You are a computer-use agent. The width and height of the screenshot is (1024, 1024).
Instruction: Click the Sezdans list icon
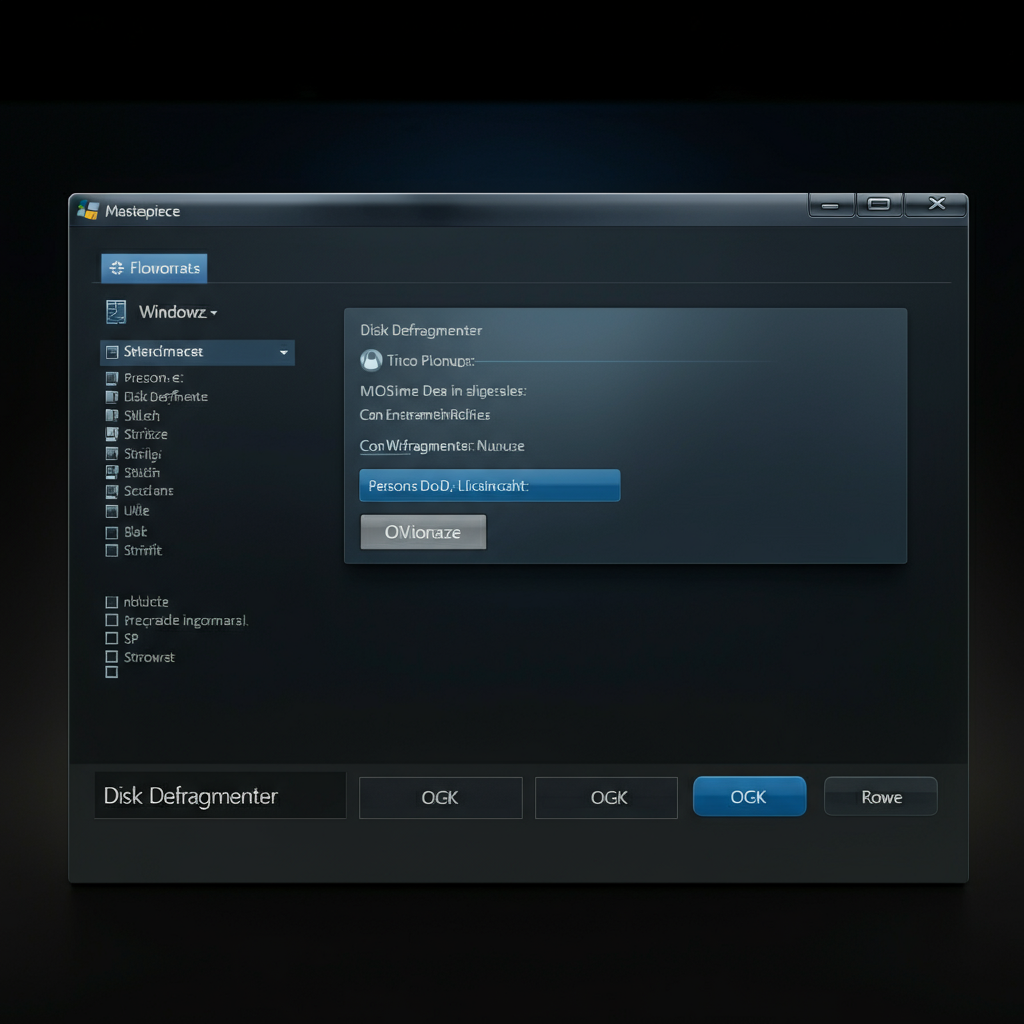point(111,491)
